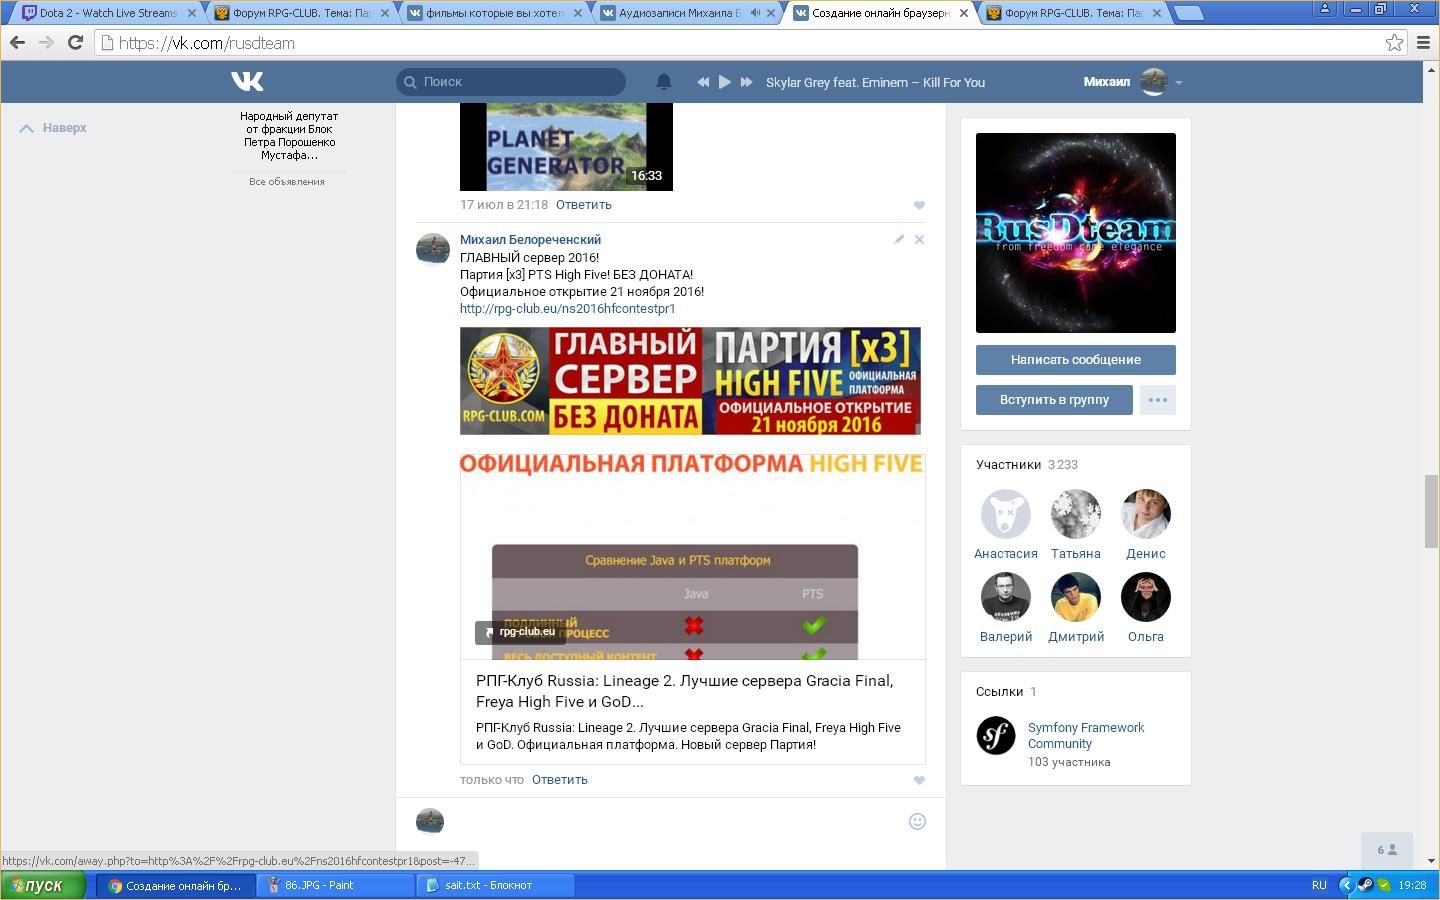Skip to next audio track
The width and height of the screenshot is (1440, 900).
click(x=746, y=82)
